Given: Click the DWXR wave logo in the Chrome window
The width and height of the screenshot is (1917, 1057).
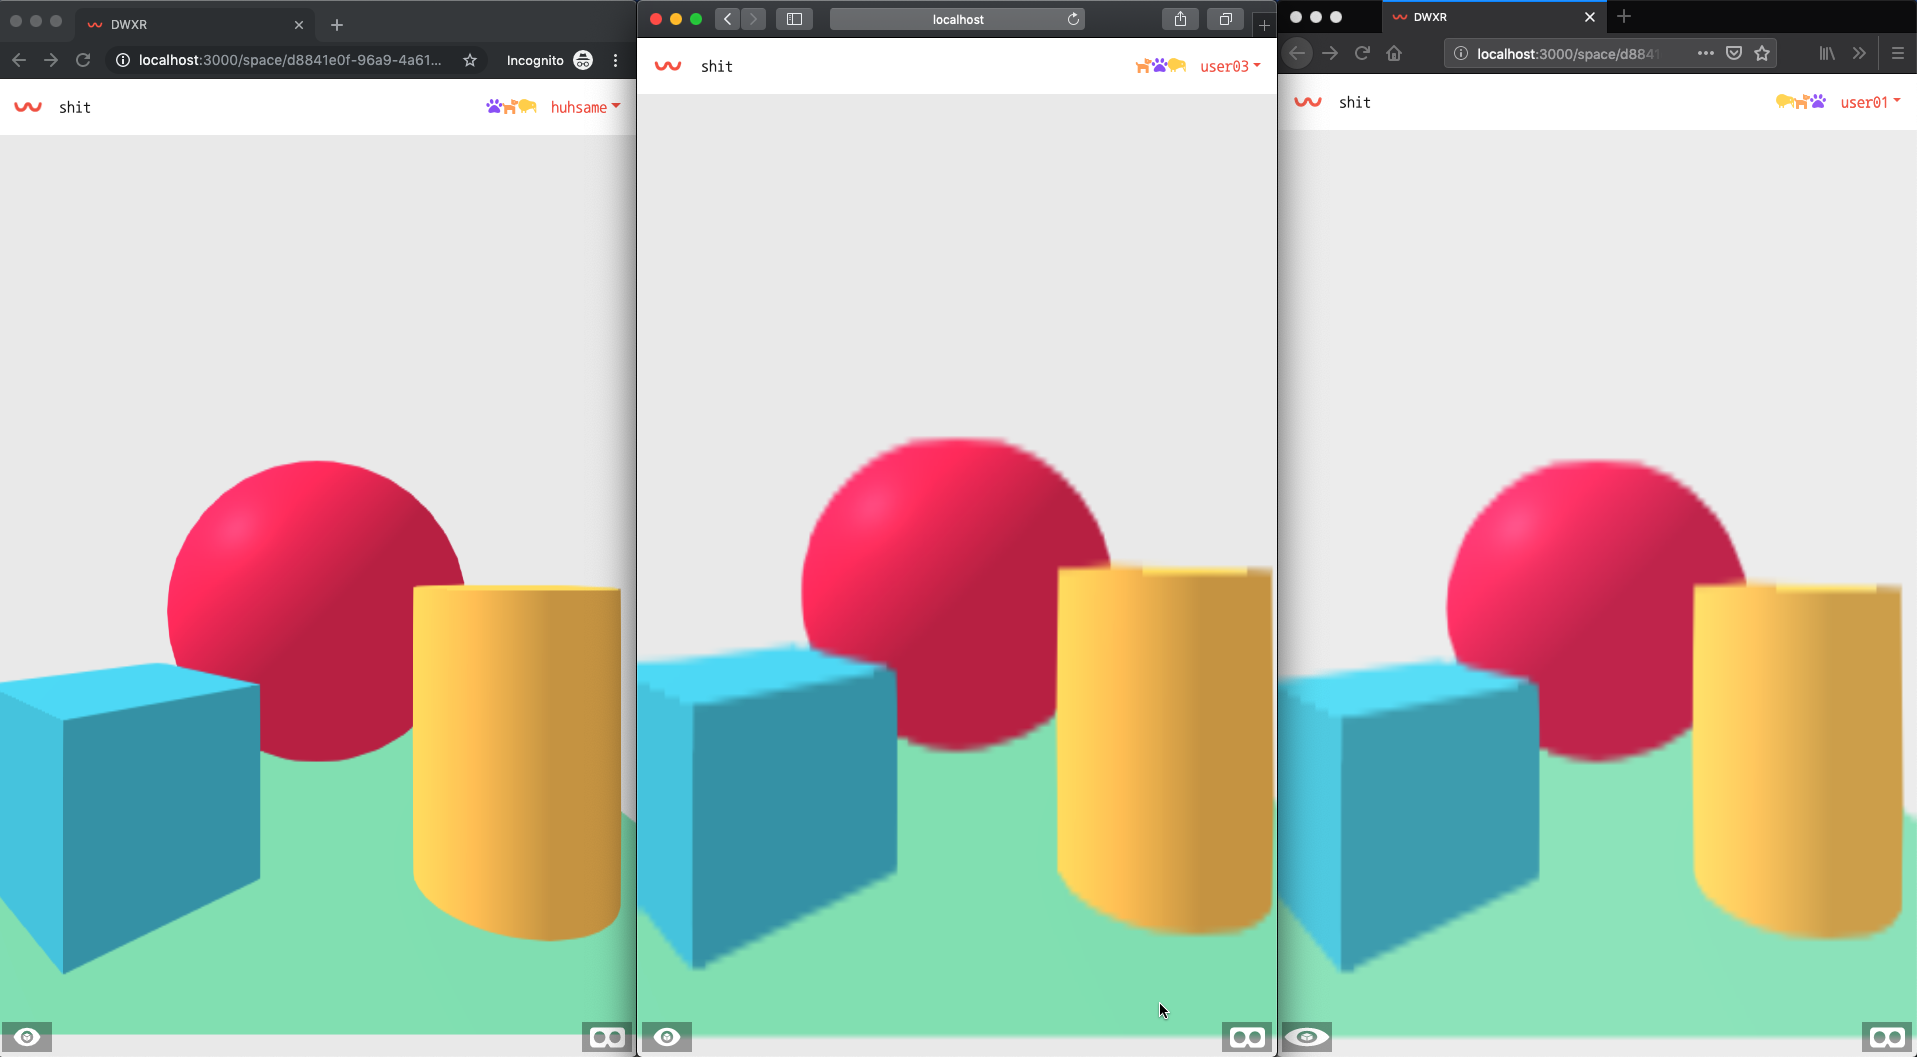Looking at the screenshot, I should (x=27, y=106).
